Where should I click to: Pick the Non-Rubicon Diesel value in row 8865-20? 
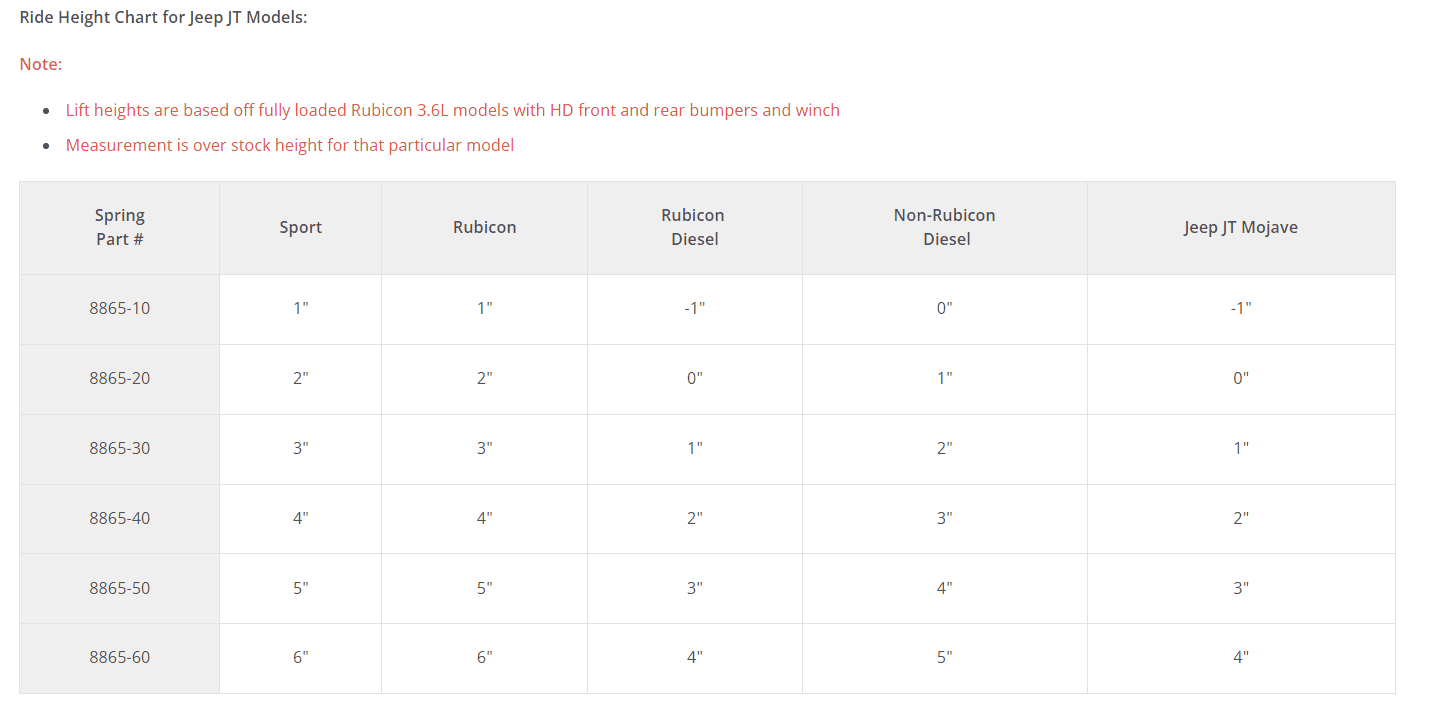(945, 379)
